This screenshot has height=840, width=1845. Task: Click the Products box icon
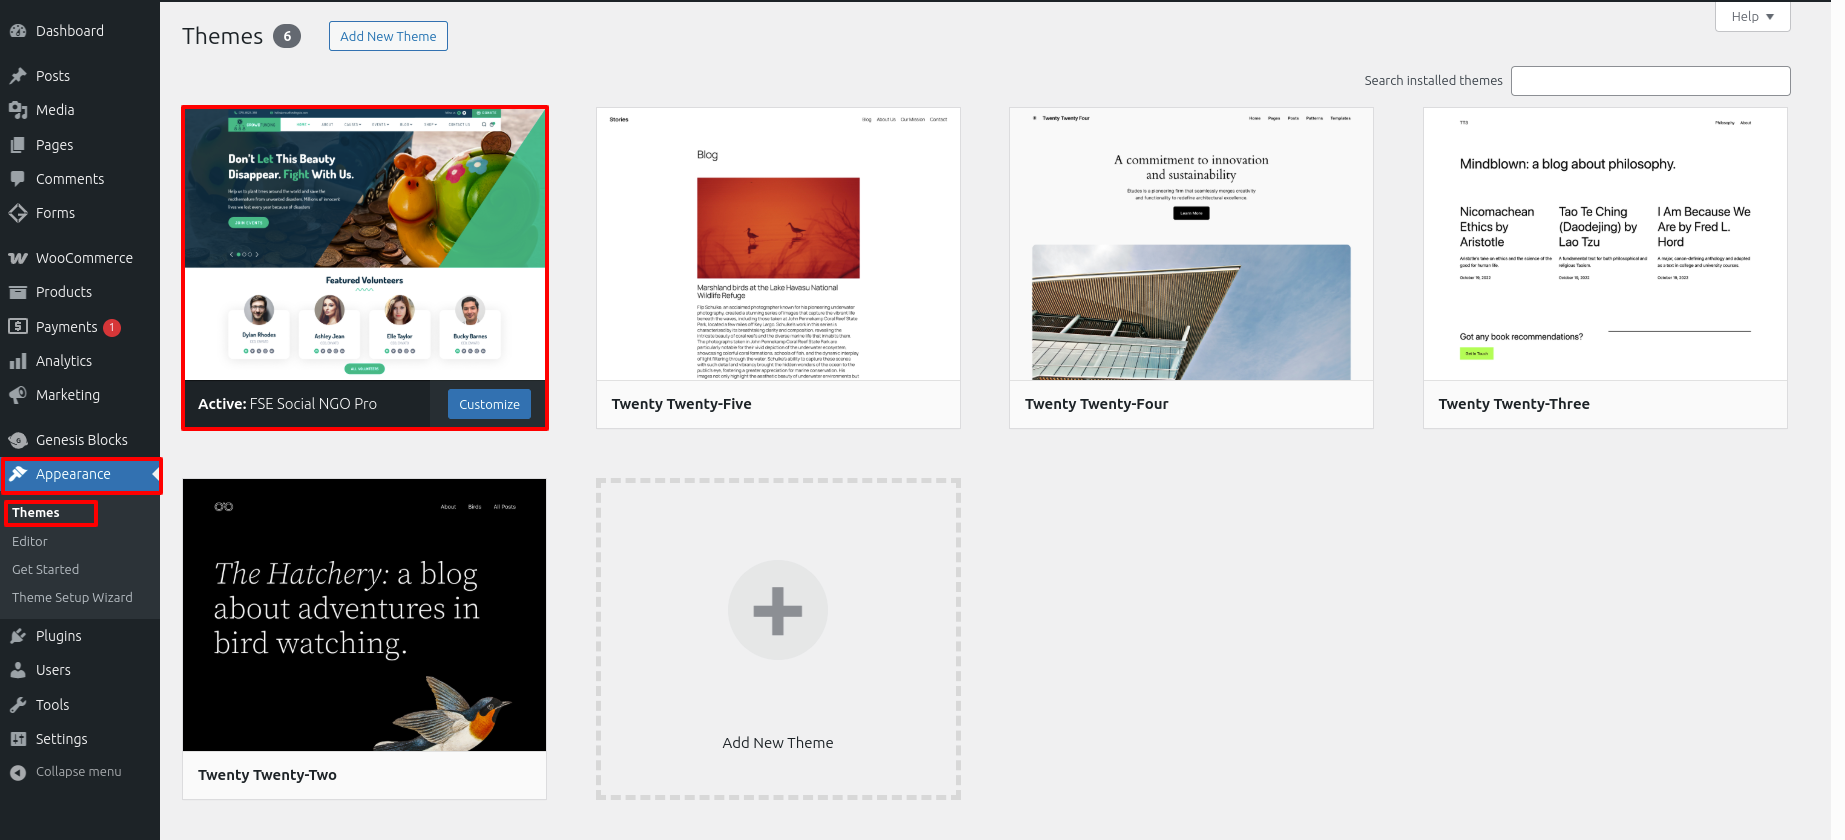(x=18, y=292)
